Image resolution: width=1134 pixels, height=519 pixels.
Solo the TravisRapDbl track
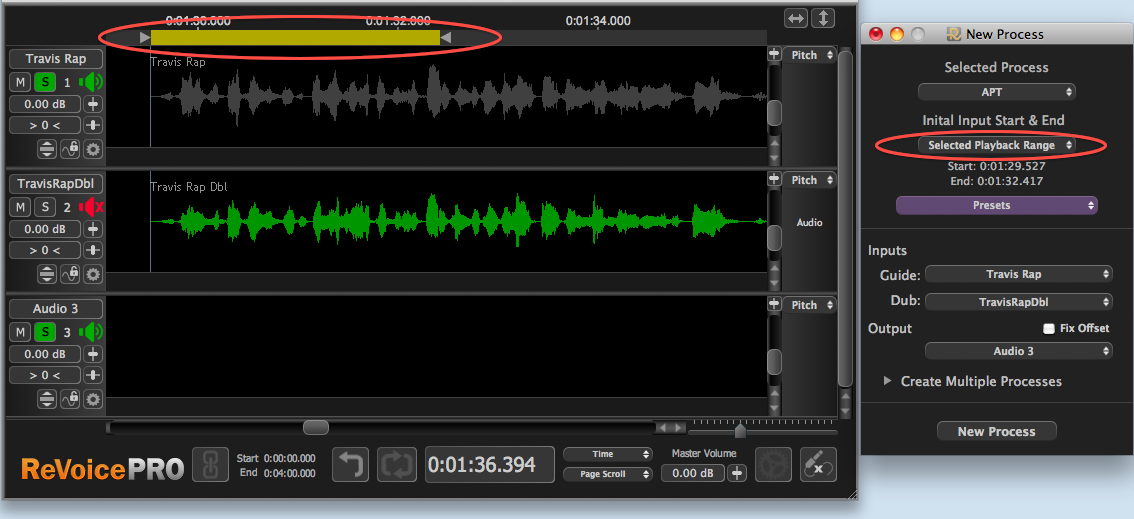45,207
